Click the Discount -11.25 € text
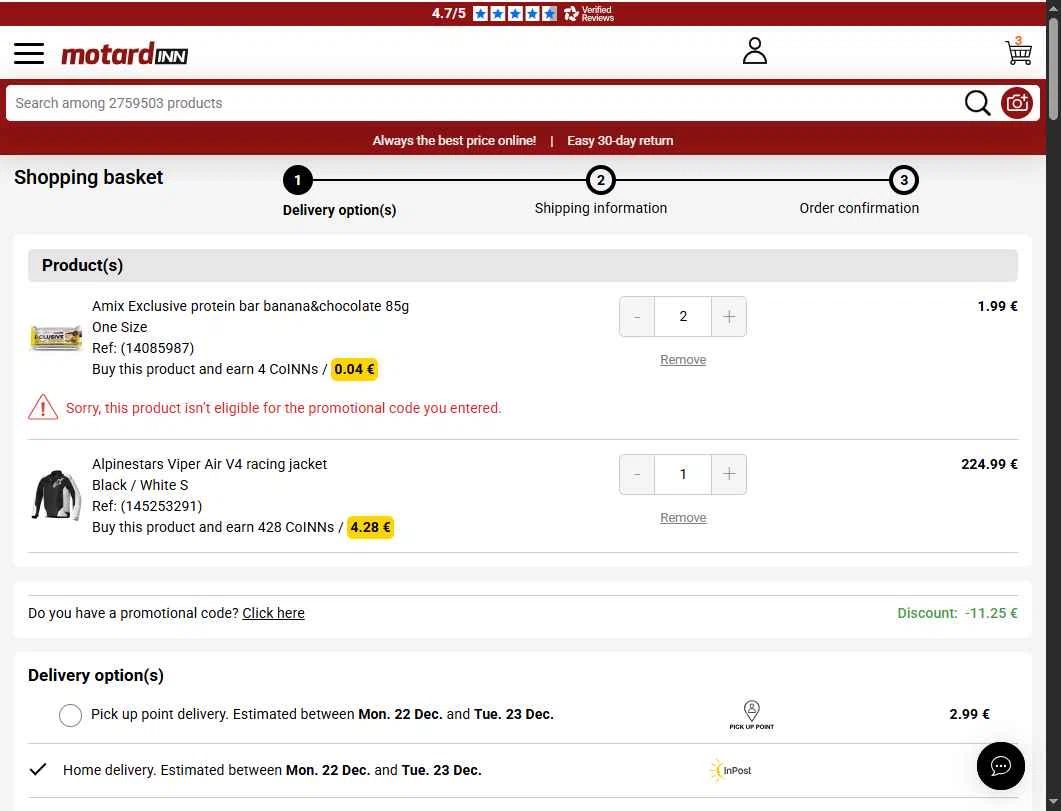 [x=957, y=613]
